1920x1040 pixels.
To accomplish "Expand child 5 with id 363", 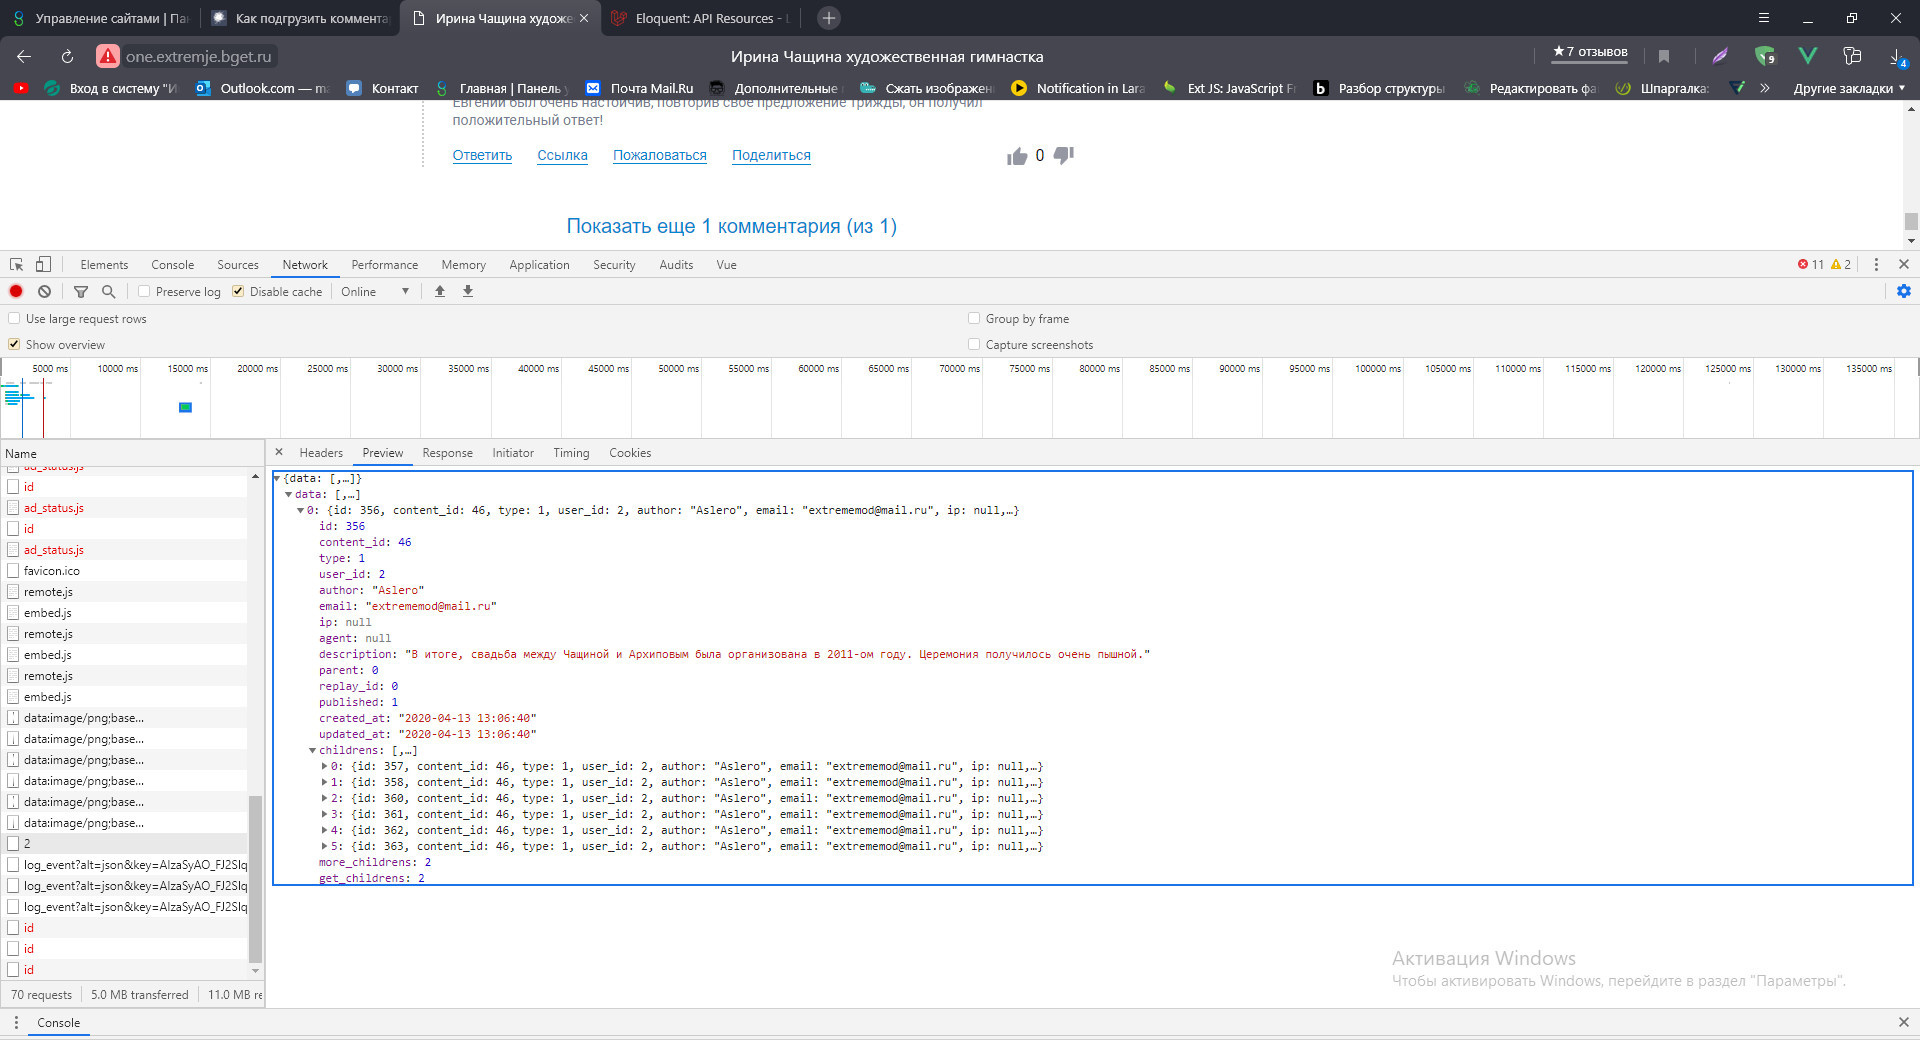I will [x=324, y=846].
